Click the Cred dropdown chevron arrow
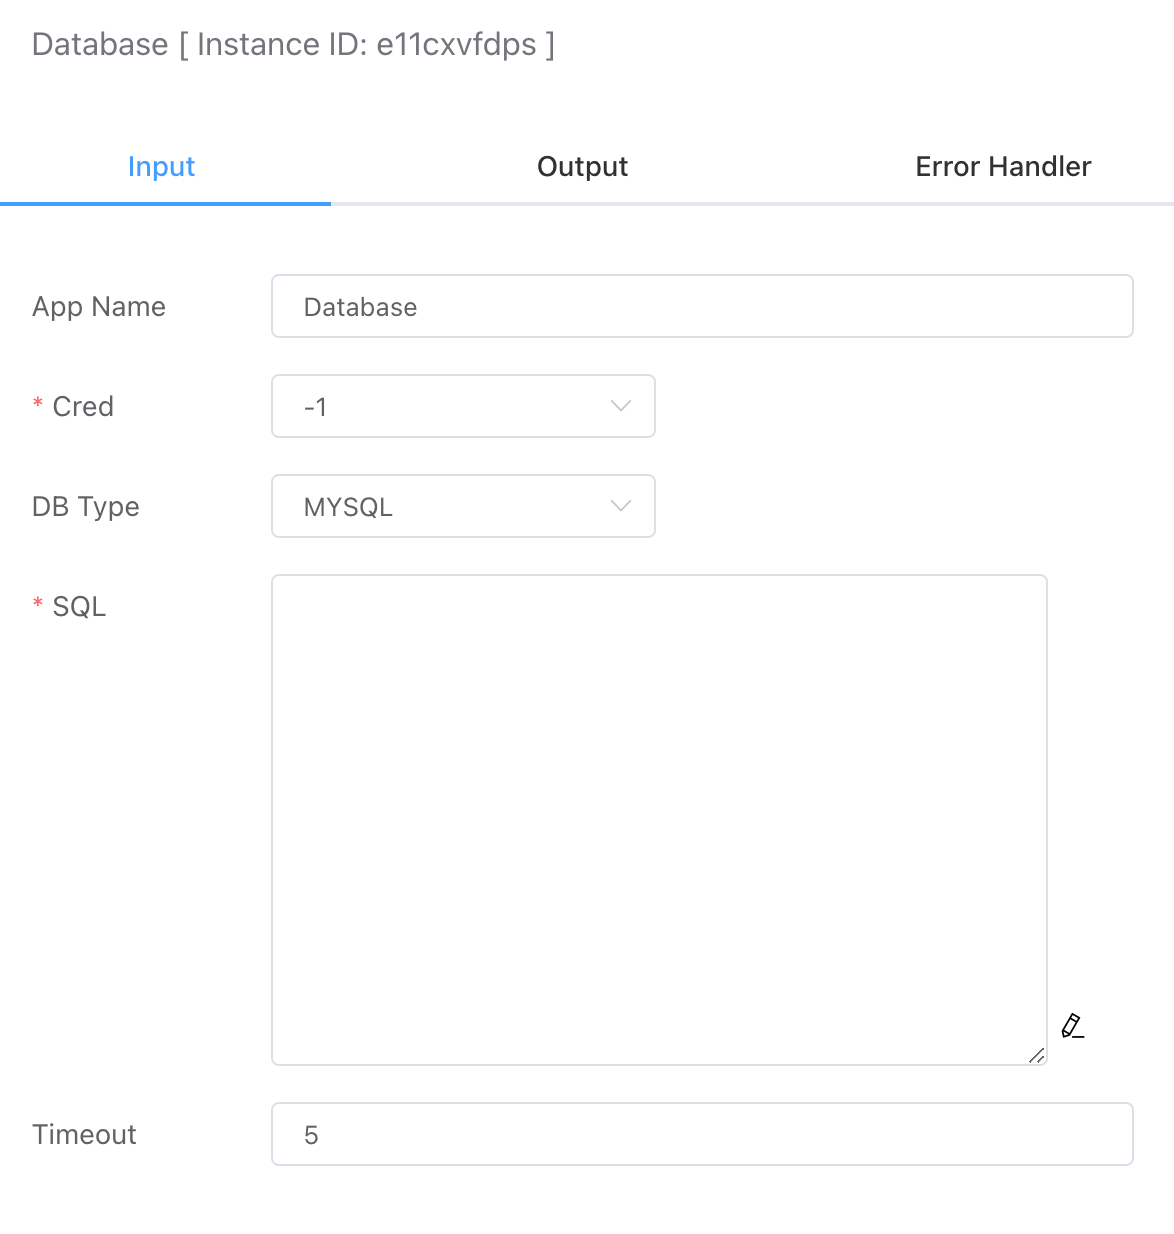 coord(621,406)
